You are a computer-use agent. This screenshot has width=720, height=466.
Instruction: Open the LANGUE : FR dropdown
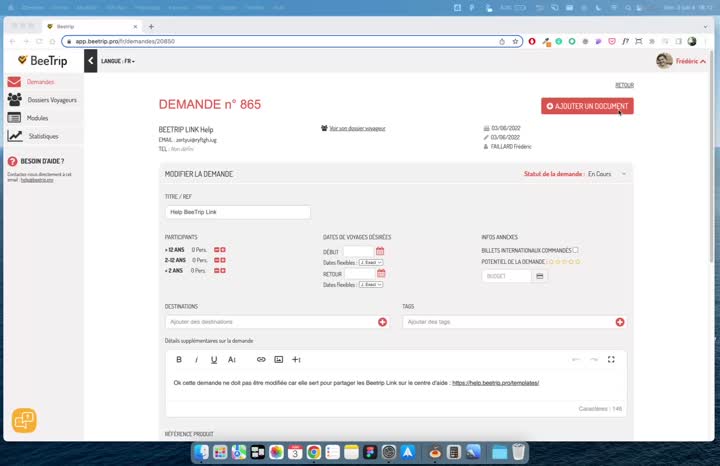[x=117, y=61]
